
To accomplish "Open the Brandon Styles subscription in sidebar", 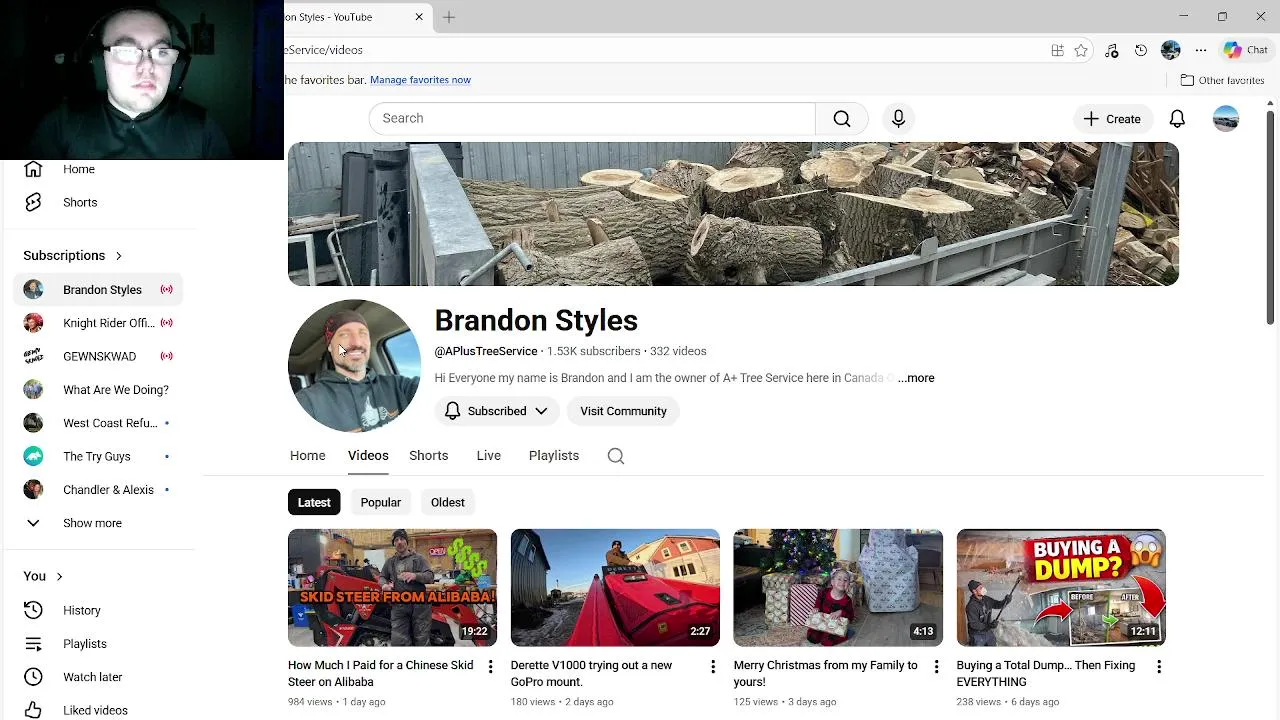I will click(98, 290).
